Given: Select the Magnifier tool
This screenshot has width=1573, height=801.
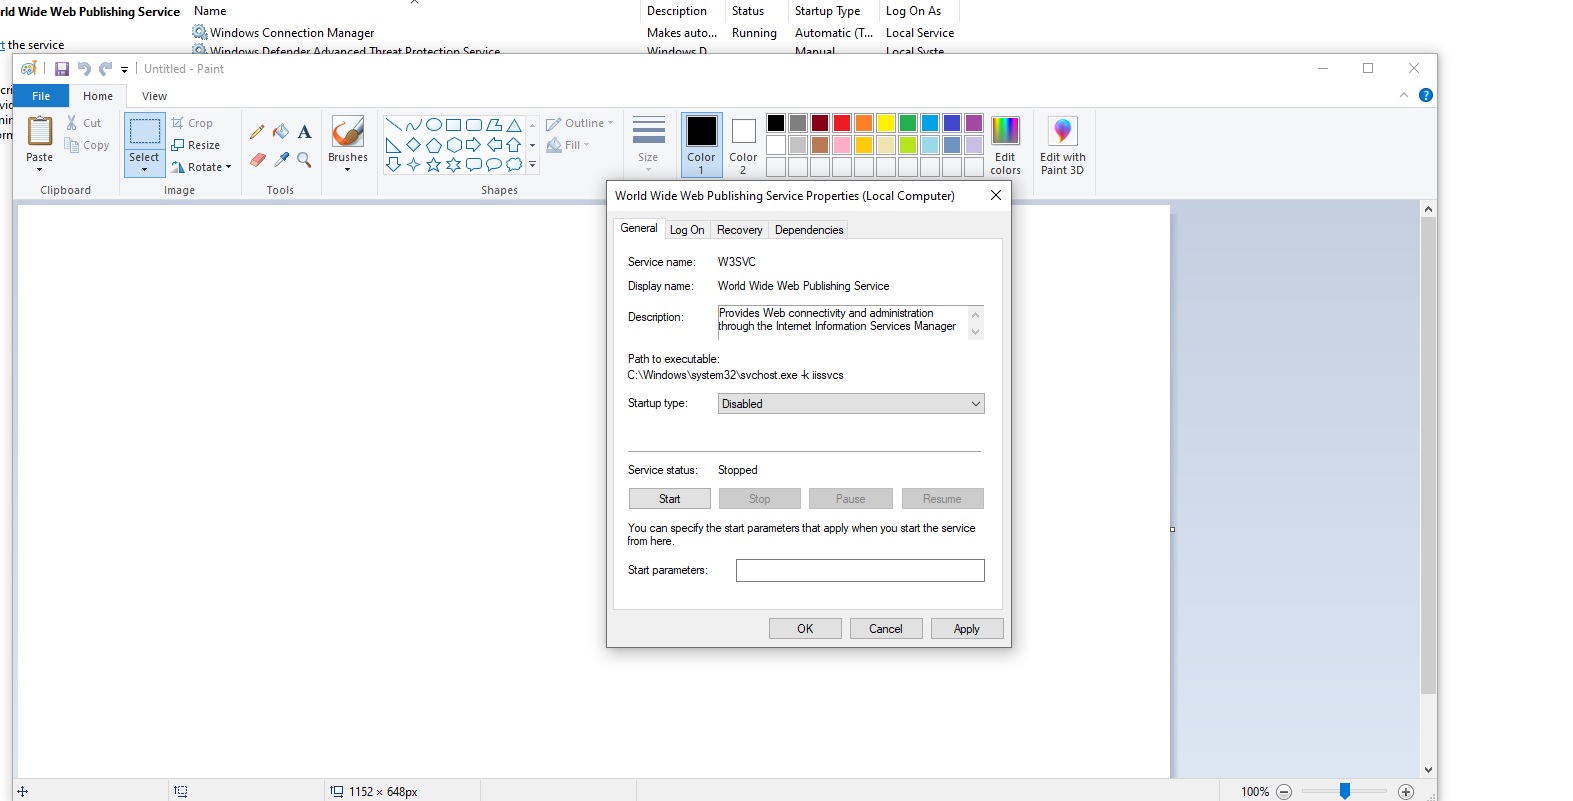Looking at the screenshot, I should (x=305, y=159).
